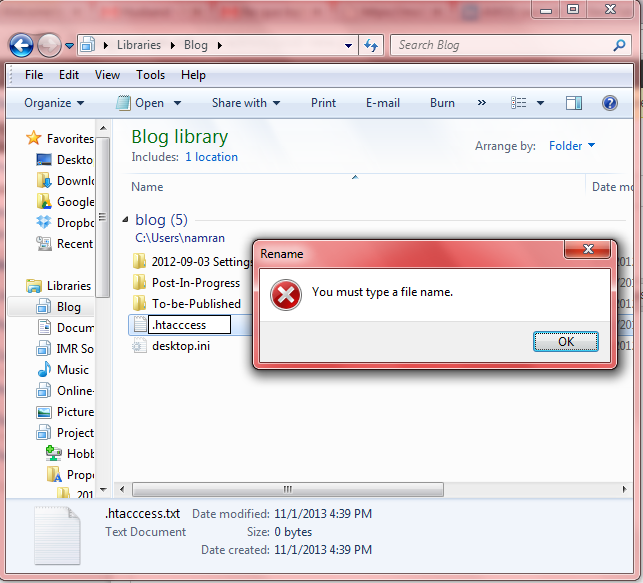Click the Burn toolbar button
643x583 pixels.
tap(442, 103)
